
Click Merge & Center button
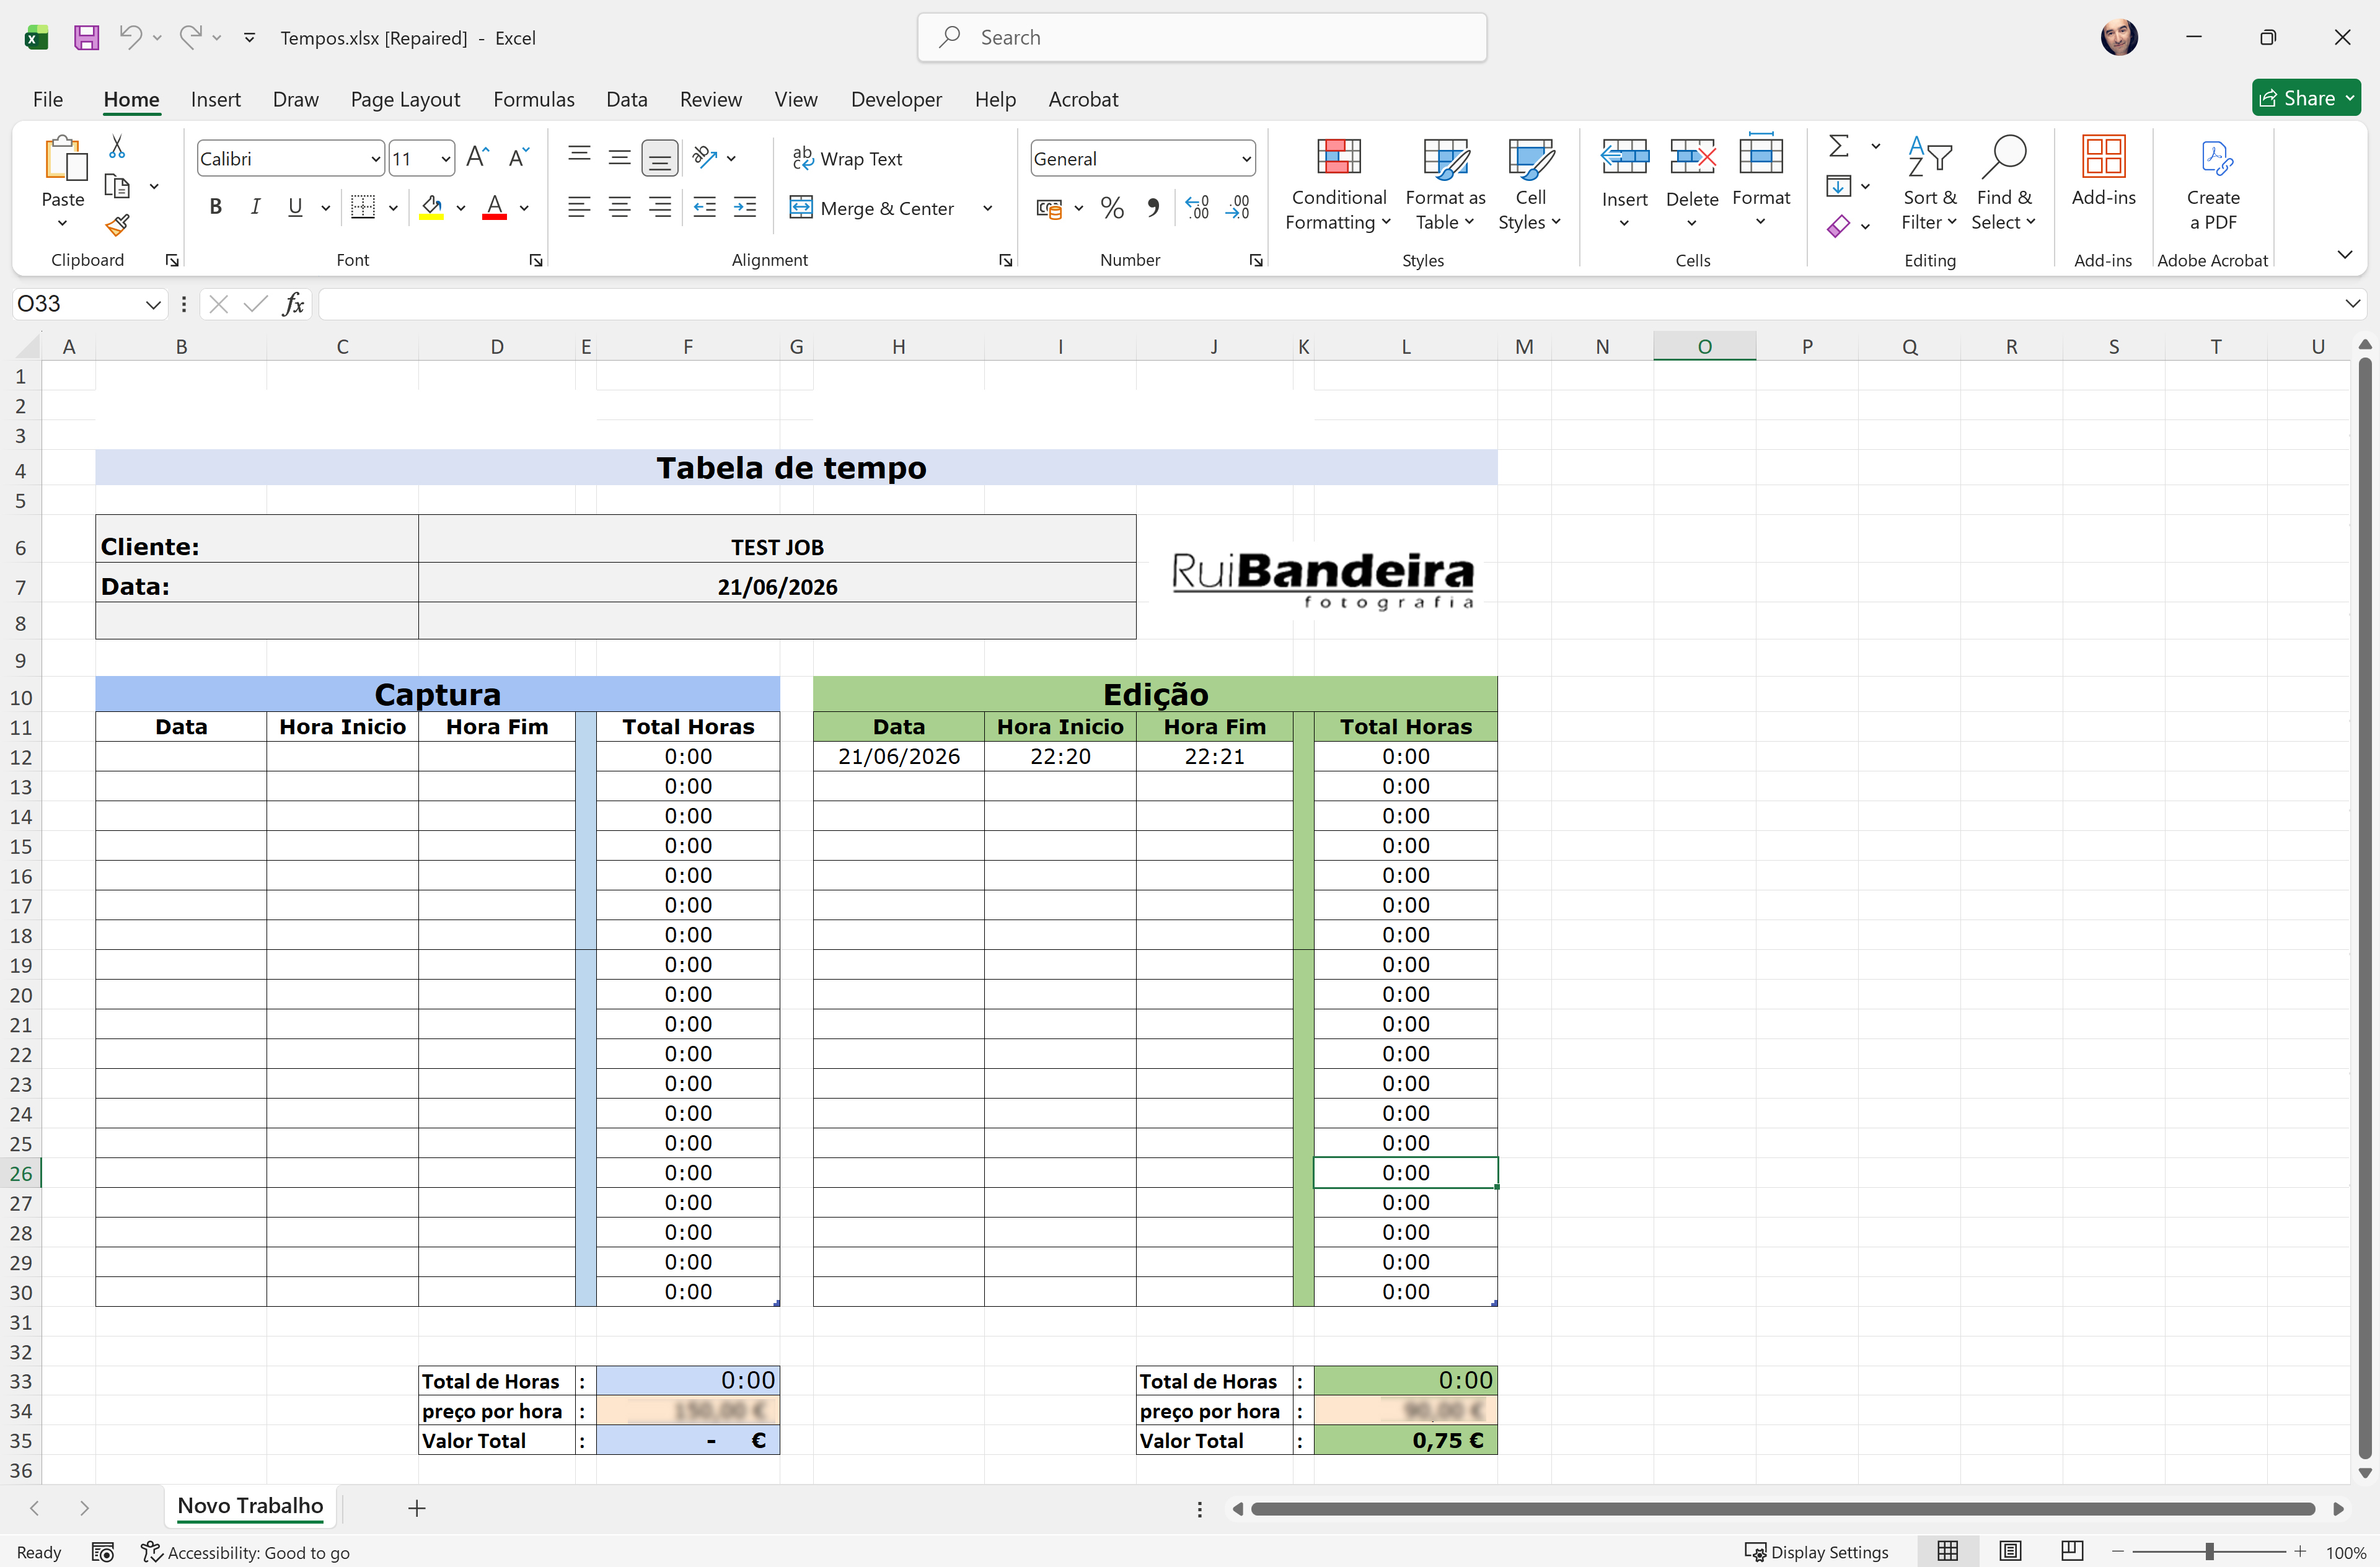(x=872, y=208)
